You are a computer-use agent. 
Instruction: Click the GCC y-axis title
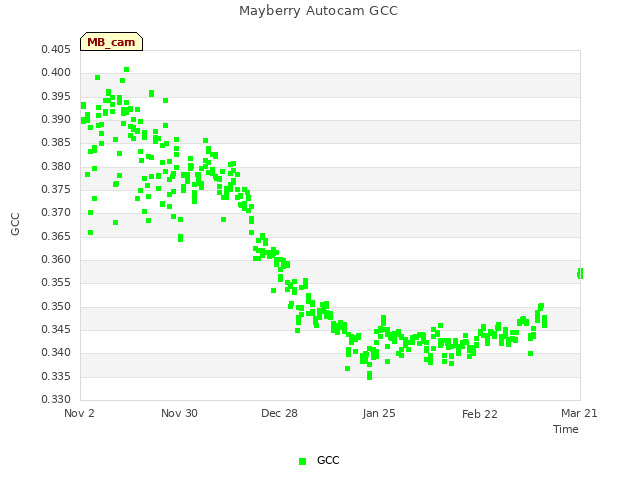pyautogui.click(x=15, y=224)
